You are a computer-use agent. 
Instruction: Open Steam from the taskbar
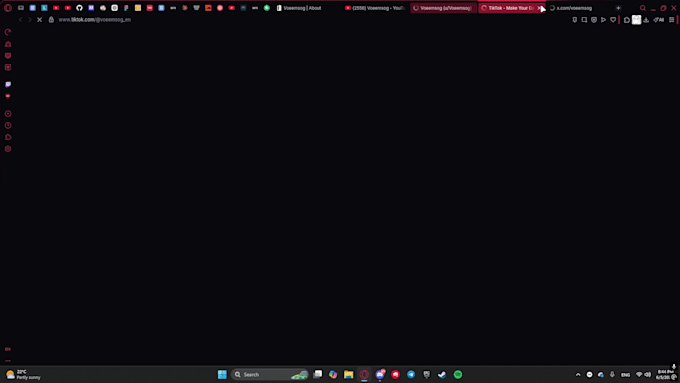(442, 374)
